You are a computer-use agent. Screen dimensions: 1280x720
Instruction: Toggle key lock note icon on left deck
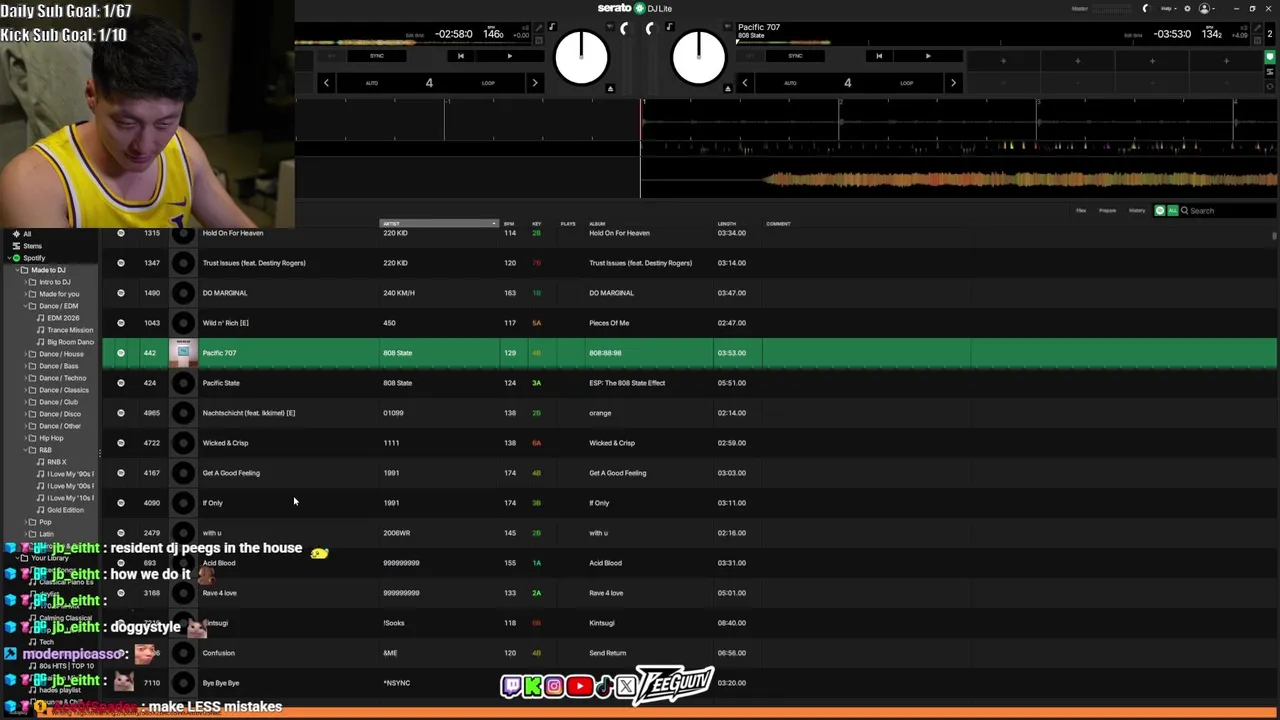[552, 27]
